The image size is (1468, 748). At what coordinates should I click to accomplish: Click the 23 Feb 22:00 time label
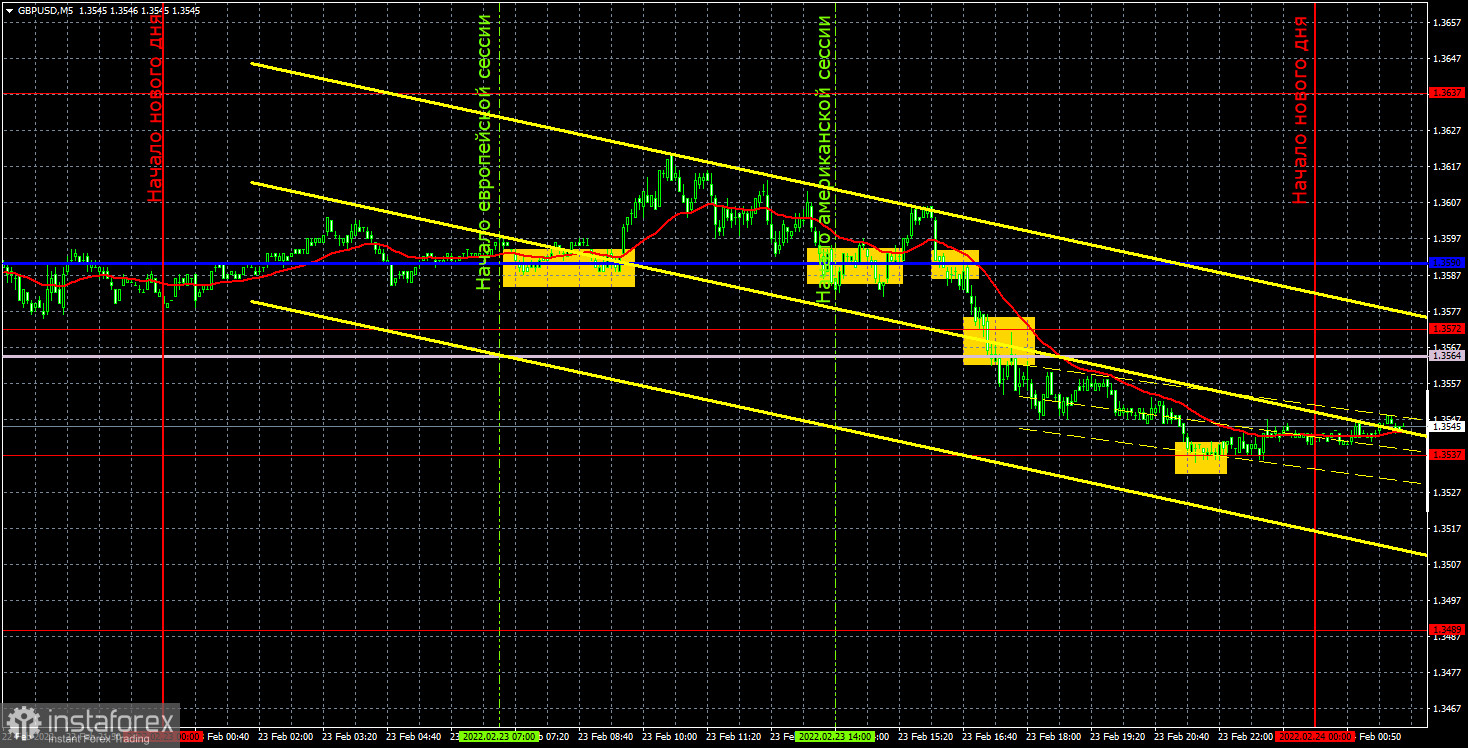tap(1245, 736)
